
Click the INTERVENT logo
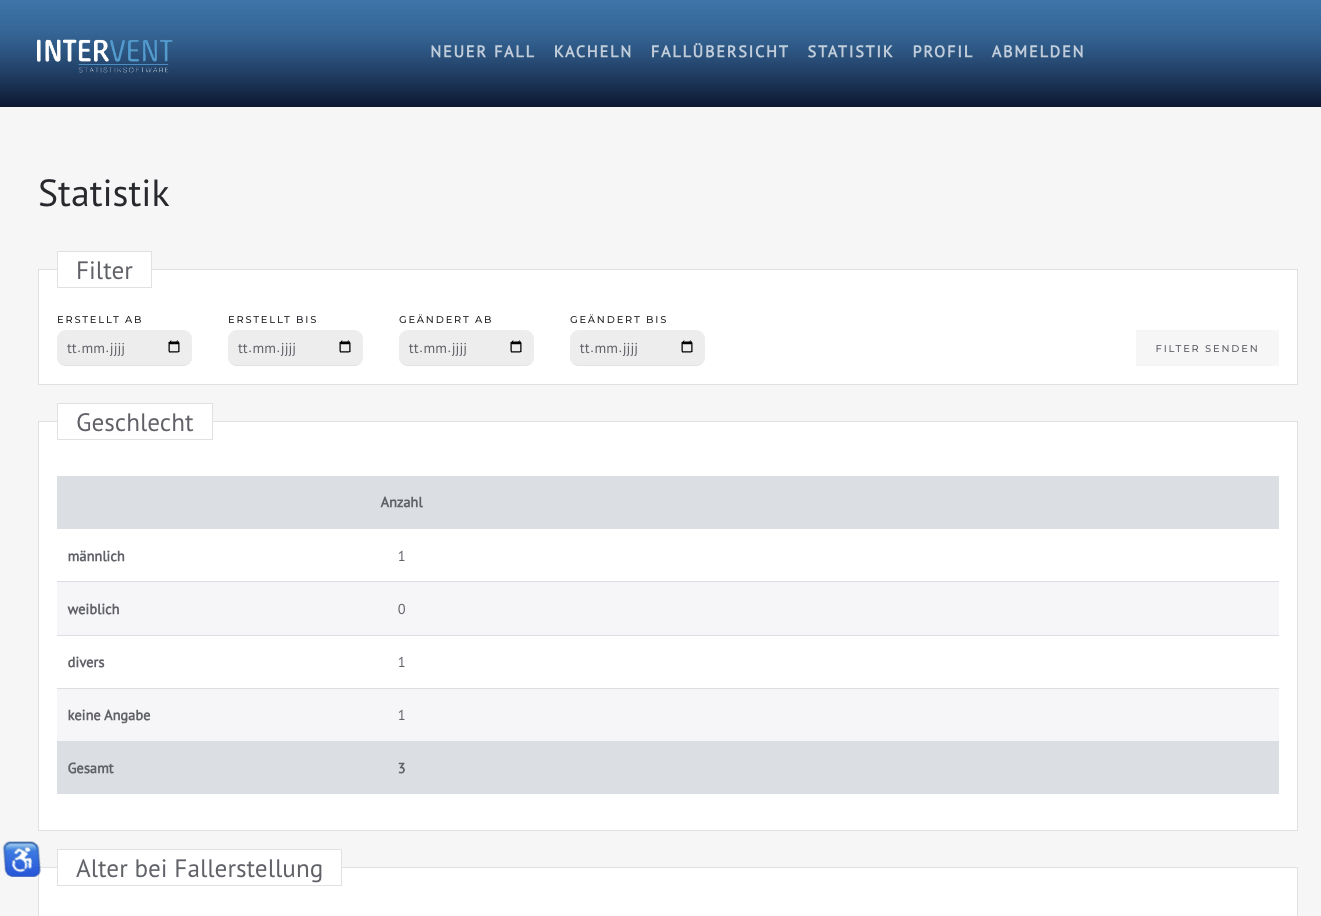[104, 53]
